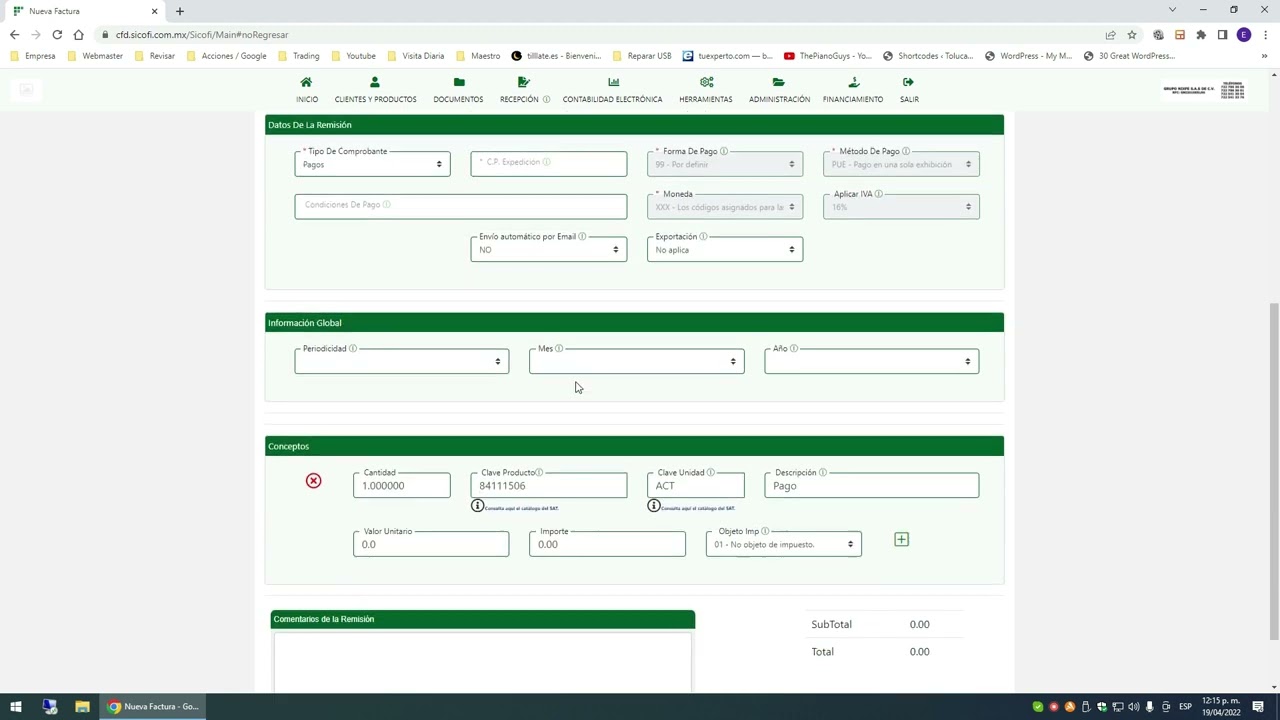
Task: Click the Clave Producto field
Action: click(548, 486)
